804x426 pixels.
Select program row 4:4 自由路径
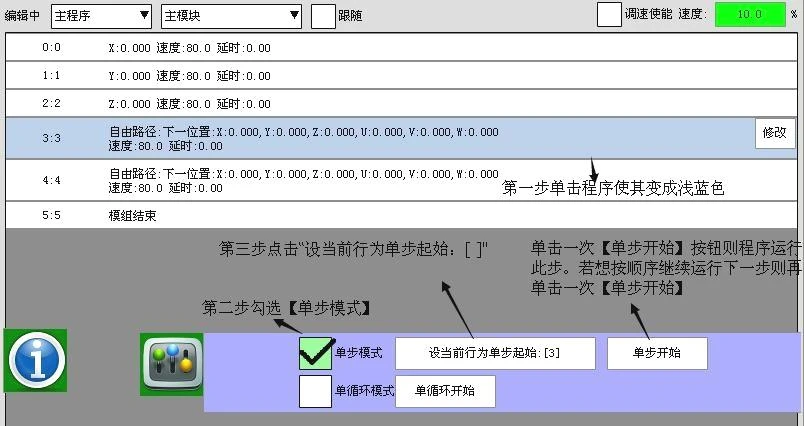[401, 180]
